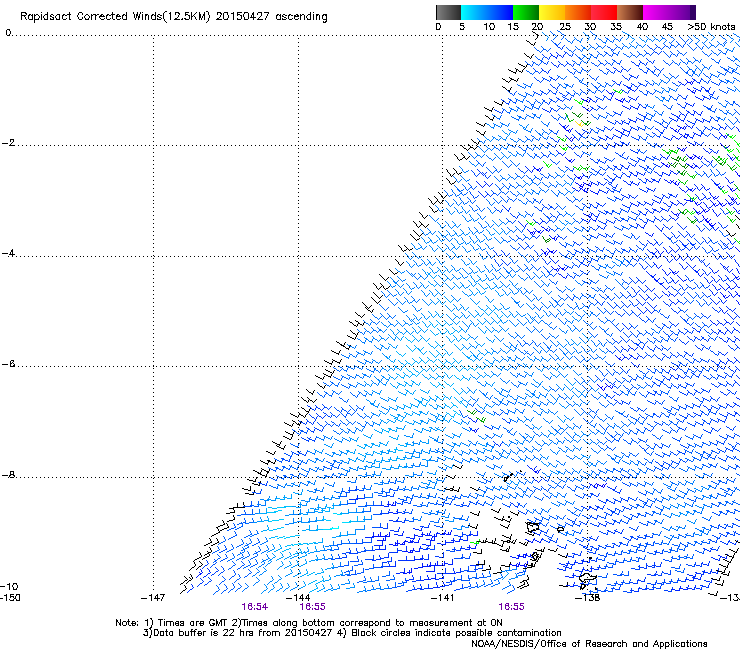Click the latitude label 0 at top left
This screenshot has width=740, height=650.
pos(8,32)
